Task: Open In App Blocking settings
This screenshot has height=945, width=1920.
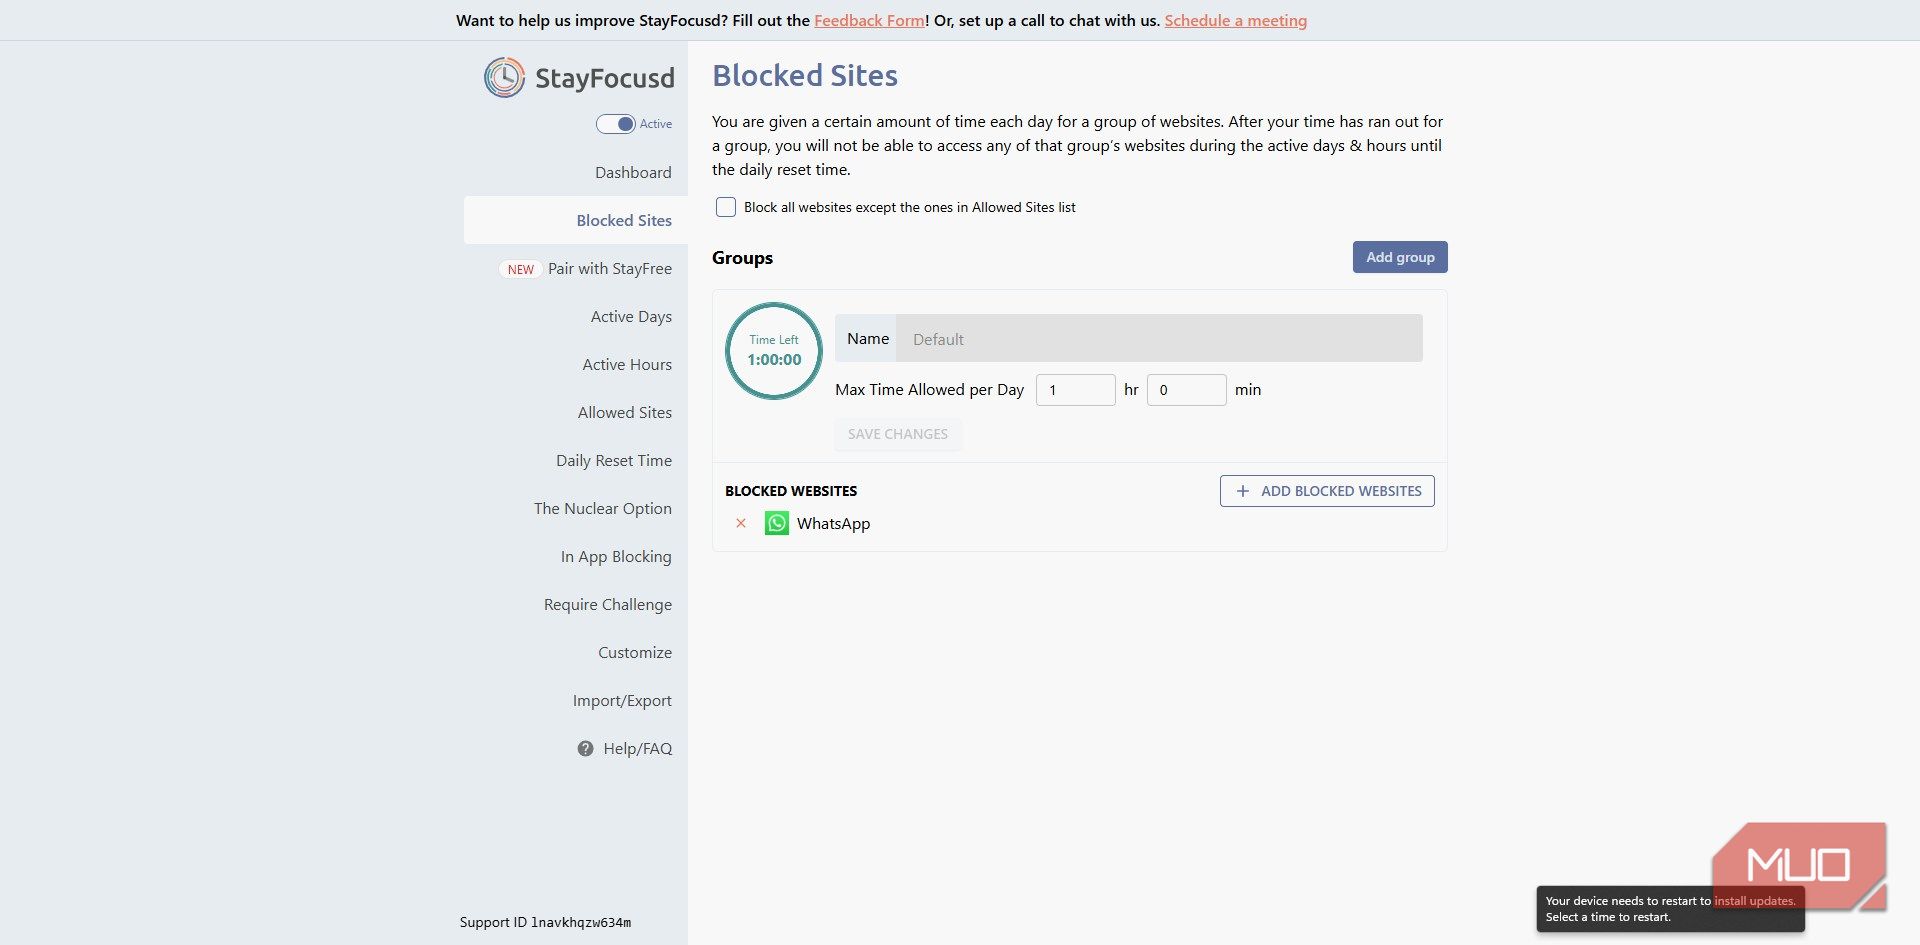Action: pos(616,556)
